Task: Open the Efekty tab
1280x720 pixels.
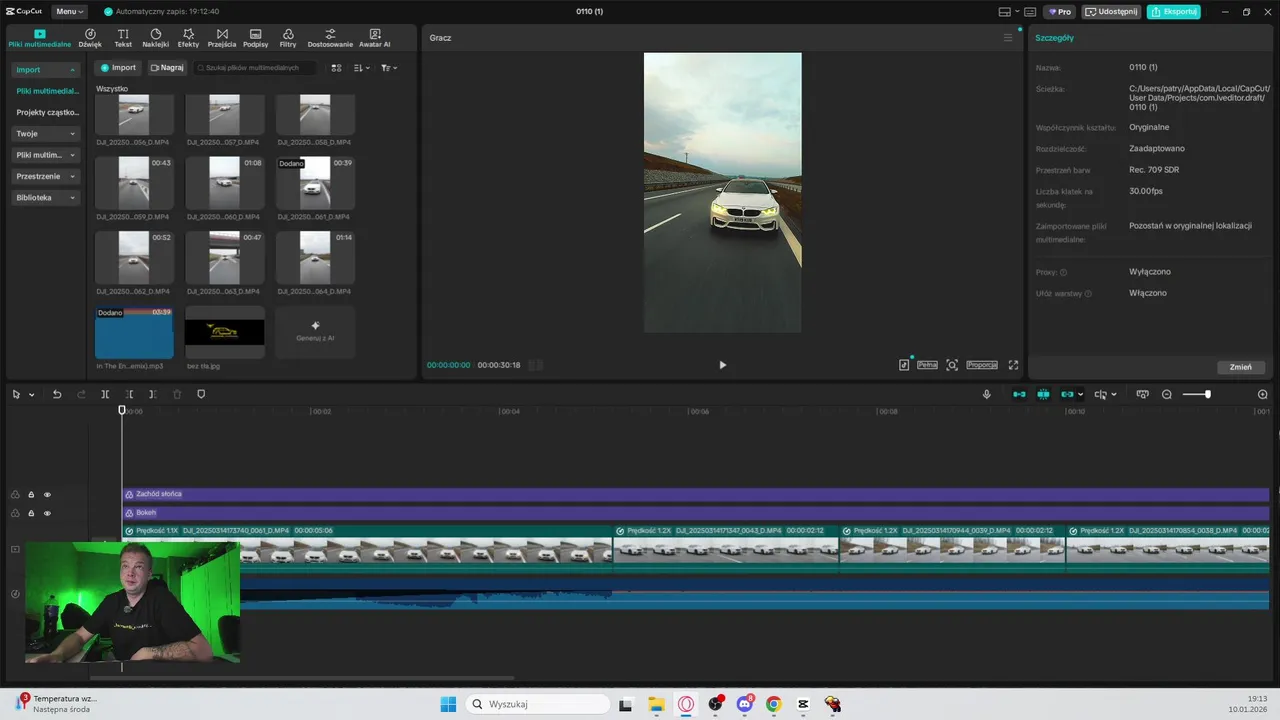Action: (x=188, y=38)
